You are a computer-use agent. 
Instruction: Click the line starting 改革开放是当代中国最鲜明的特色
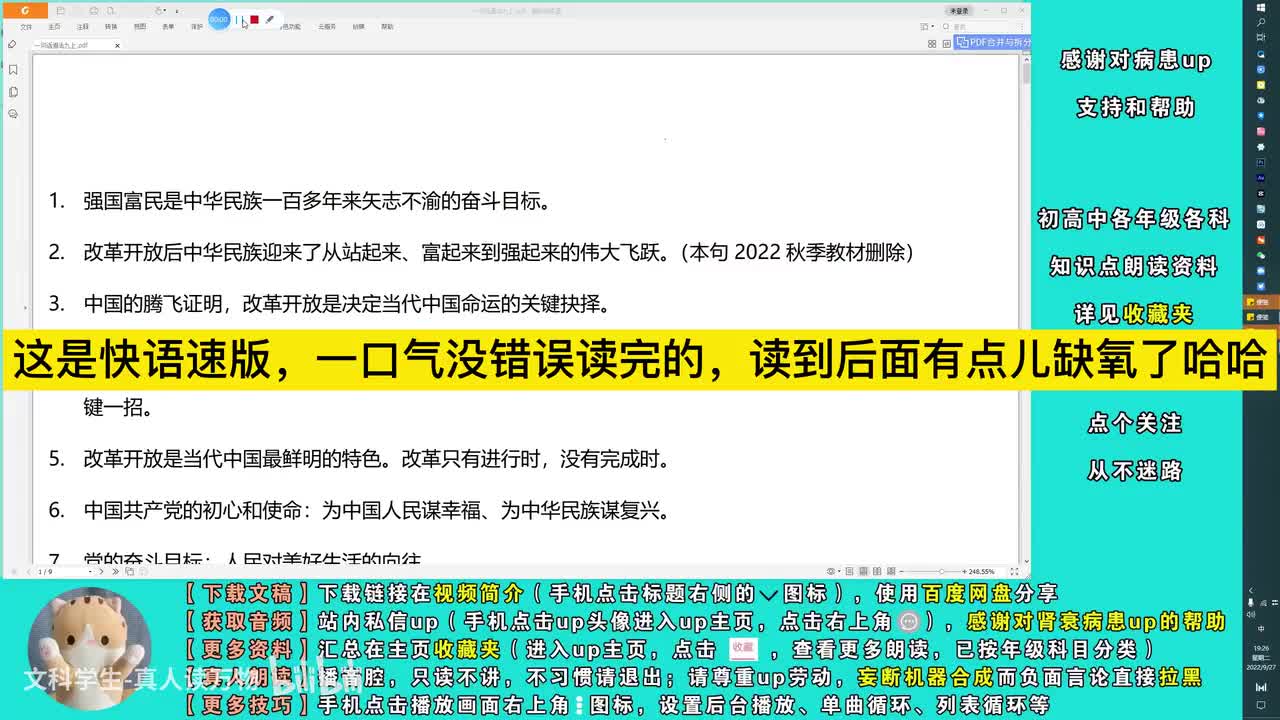[x=376, y=459]
